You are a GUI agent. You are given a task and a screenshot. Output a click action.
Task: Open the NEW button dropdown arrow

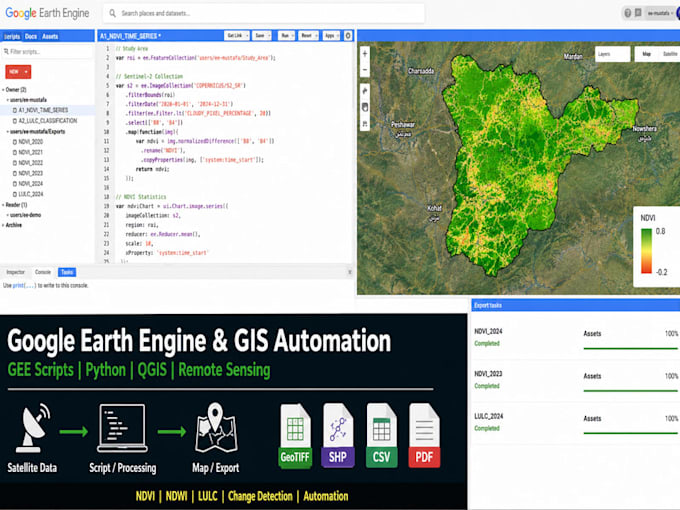(x=26, y=72)
